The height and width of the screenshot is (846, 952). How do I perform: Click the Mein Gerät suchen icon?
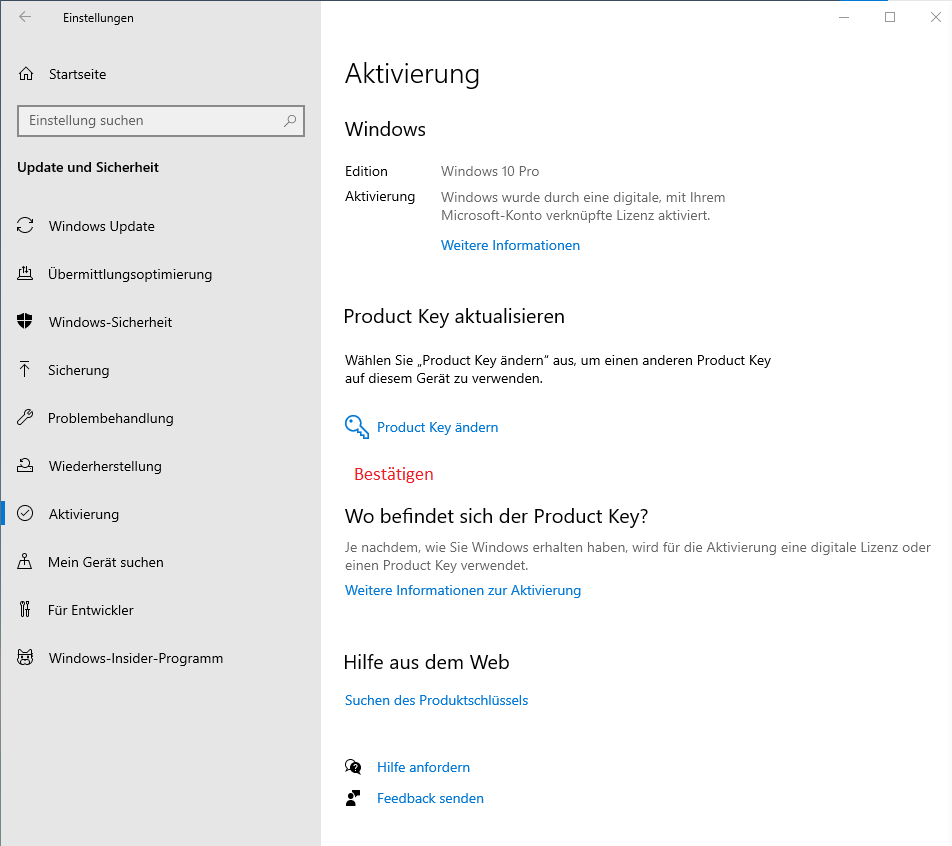click(x=25, y=561)
